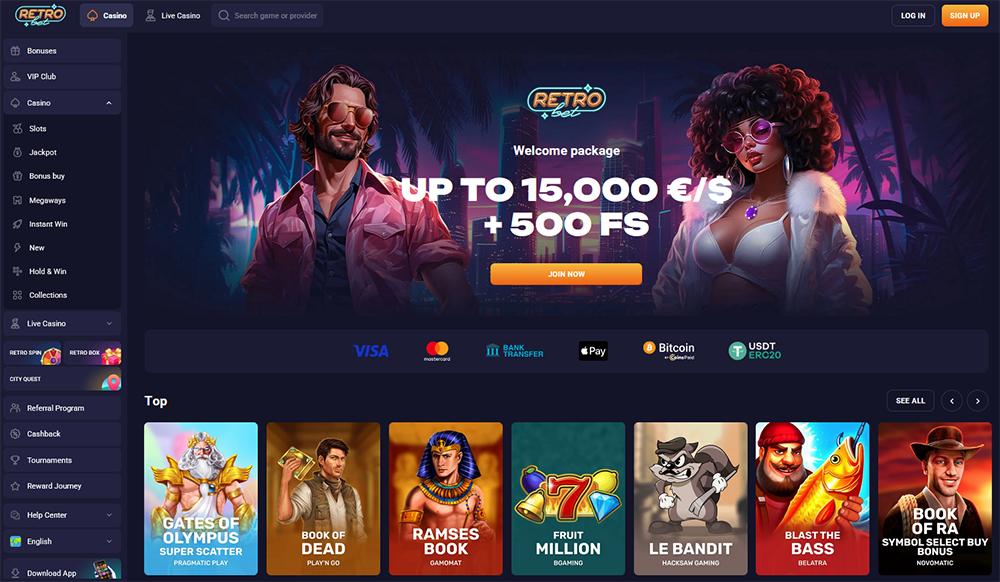Image resolution: width=1000 pixels, height=582 pixels.
Task: Click the Retro Bet logo in header
Action: click(x=40, y=15)
